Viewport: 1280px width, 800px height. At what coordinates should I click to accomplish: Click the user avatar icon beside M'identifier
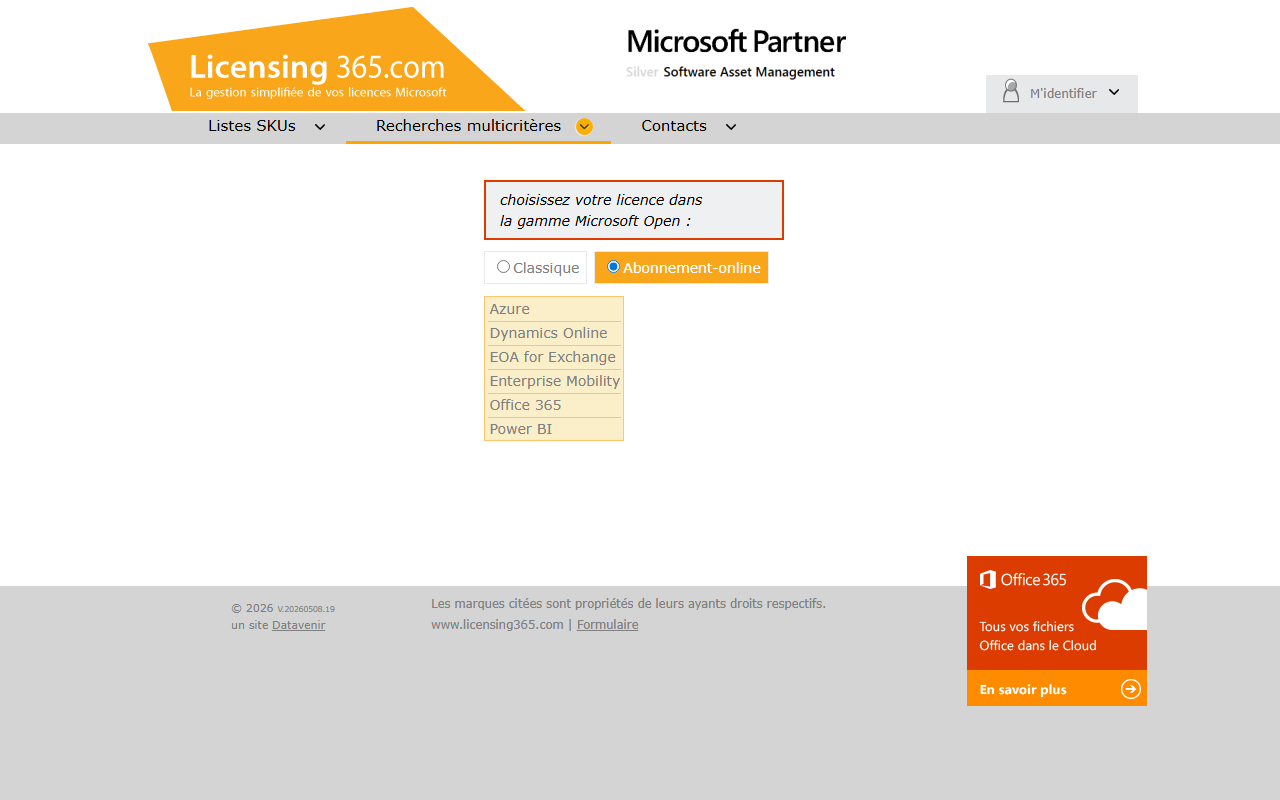tap(1011, 92)
